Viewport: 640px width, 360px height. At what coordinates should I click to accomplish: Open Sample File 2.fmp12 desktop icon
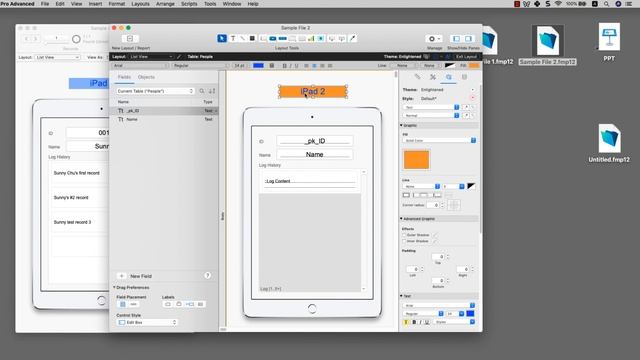point(547,45)
